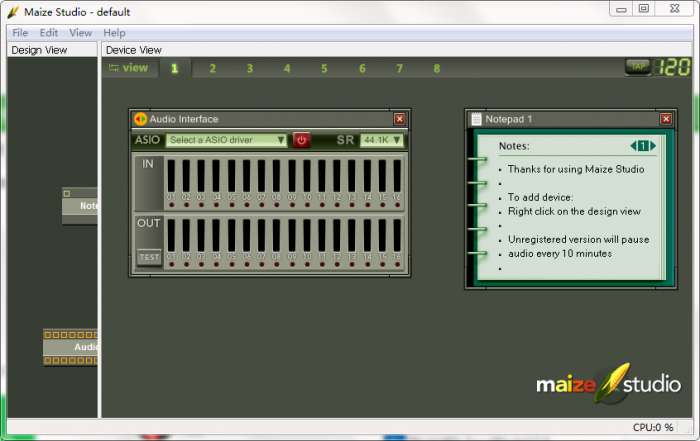Close the Audio Interface device panel
Screen dimensions: 700x441
pyautogui.click(x=400, y=119)
